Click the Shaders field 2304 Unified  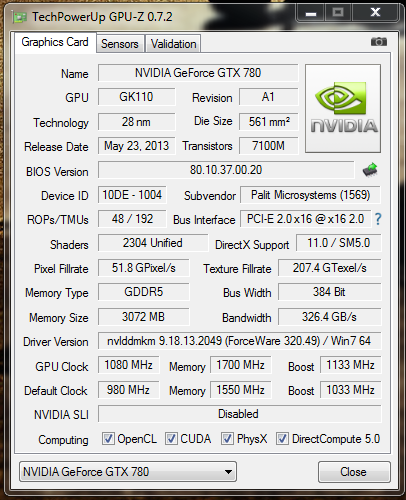pyautogui.click(x=153, y=243)
